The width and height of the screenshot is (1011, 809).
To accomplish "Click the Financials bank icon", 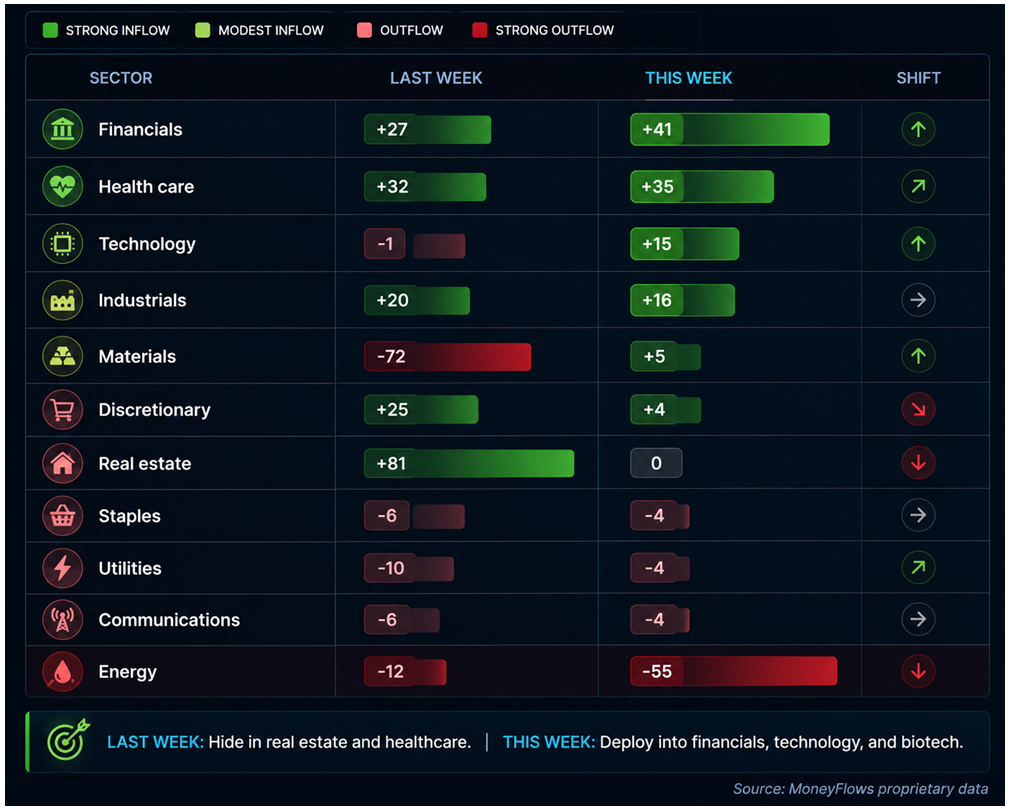I will pos(63,130).
